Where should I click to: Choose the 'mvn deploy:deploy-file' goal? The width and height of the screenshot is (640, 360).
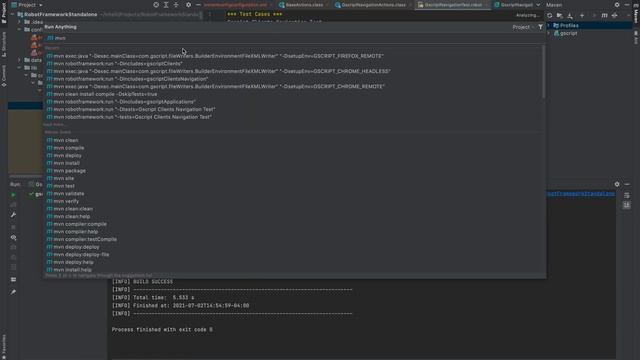point(78,254)
